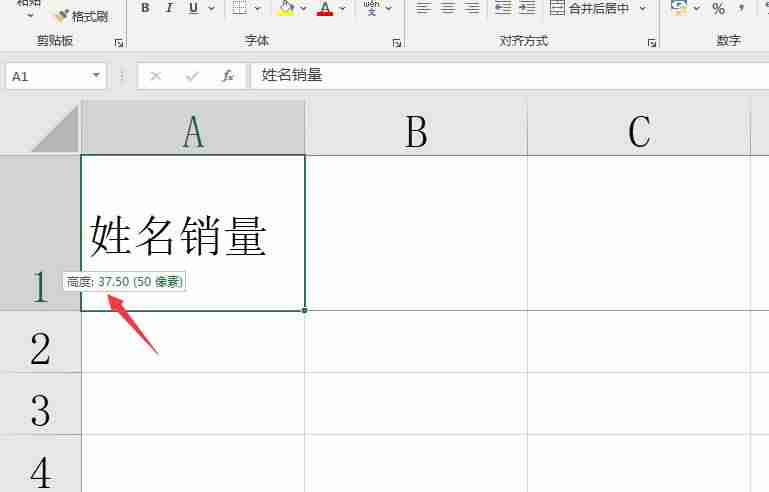
Task: Click the Number (数字) group label
Action: 728,40
